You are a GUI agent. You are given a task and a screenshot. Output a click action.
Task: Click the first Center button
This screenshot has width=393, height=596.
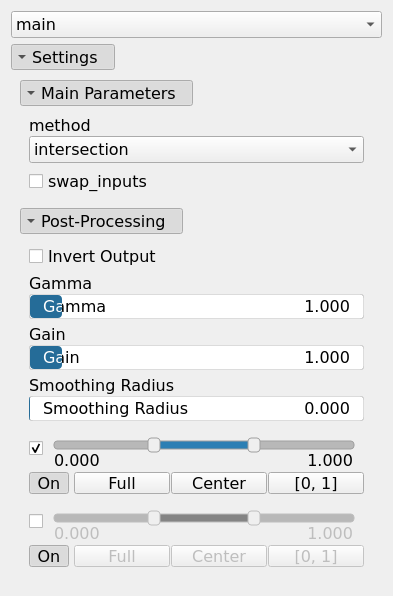pyautogui.click(x=219, y=483)
